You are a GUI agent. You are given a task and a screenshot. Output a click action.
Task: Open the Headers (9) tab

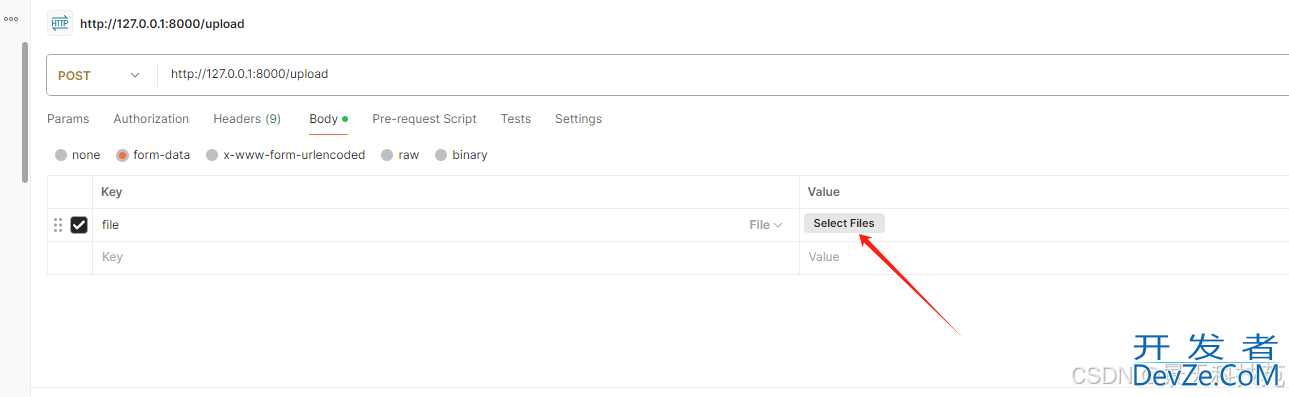(x=247, y=119)
